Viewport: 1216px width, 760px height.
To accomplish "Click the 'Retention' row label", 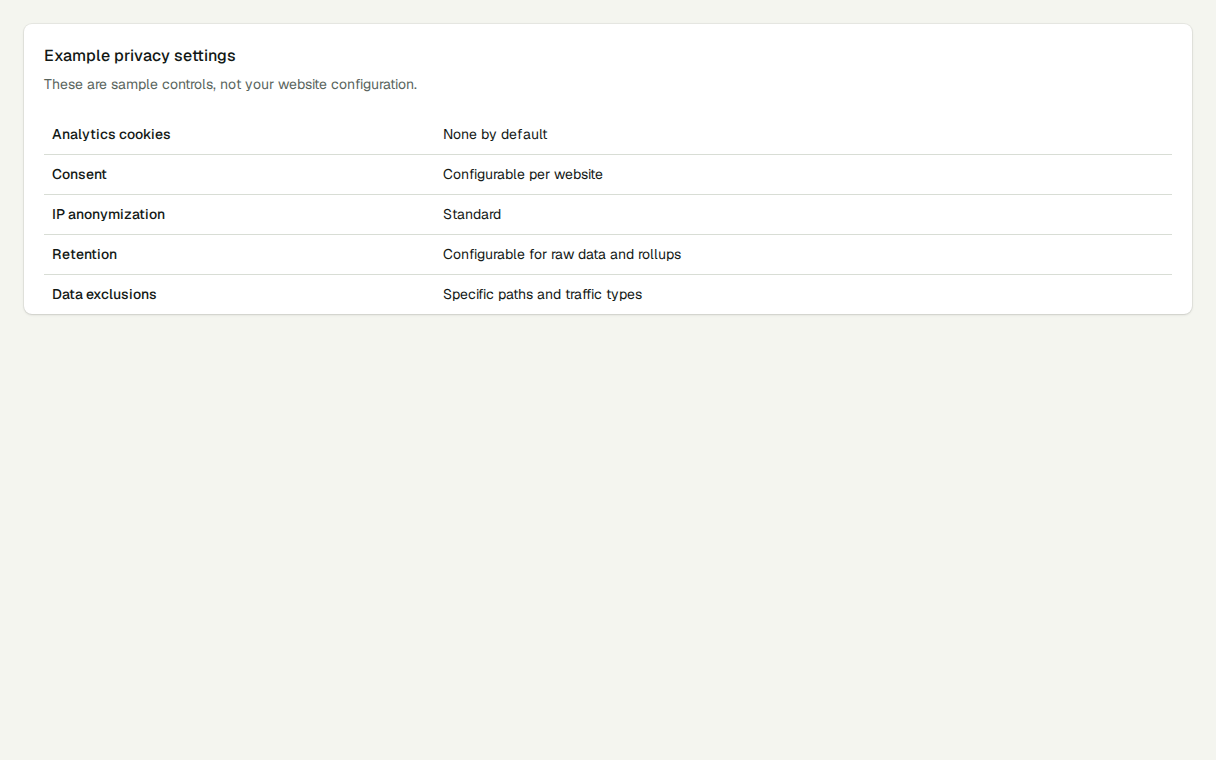I will (84, 254).
